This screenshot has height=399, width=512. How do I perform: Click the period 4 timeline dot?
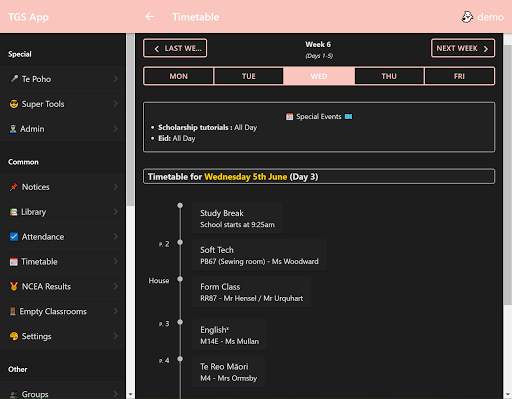tap(180, 359)
